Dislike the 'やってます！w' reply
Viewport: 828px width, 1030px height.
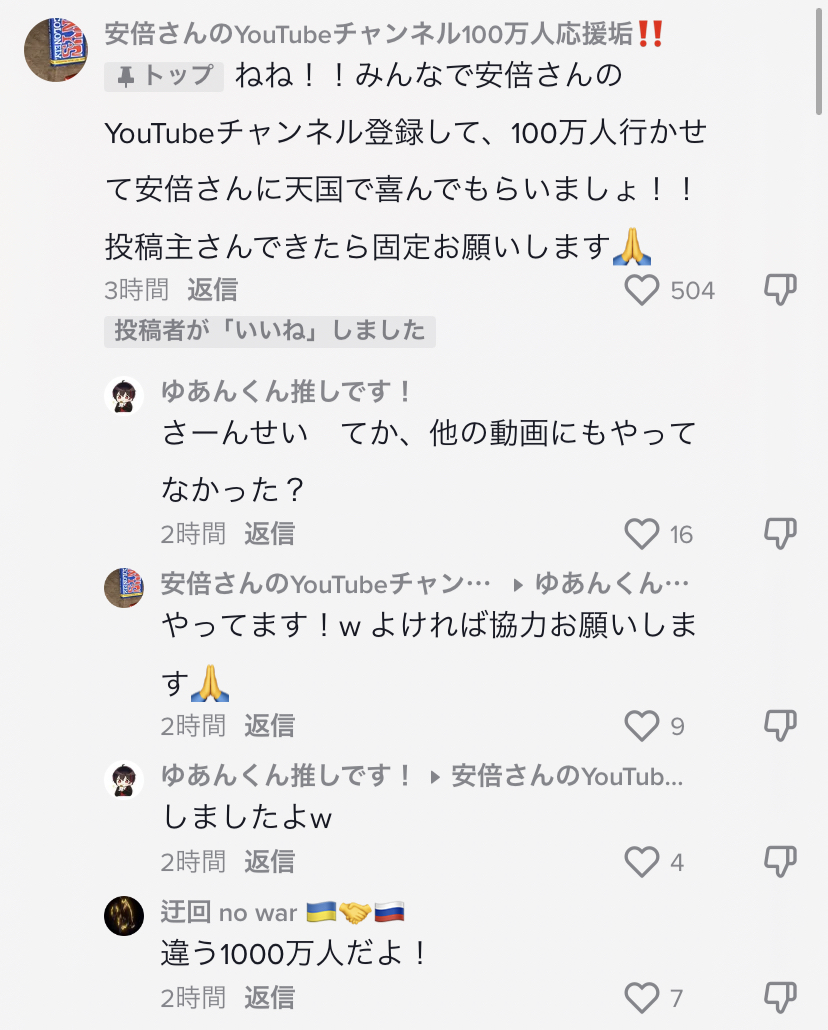point(780,726)
